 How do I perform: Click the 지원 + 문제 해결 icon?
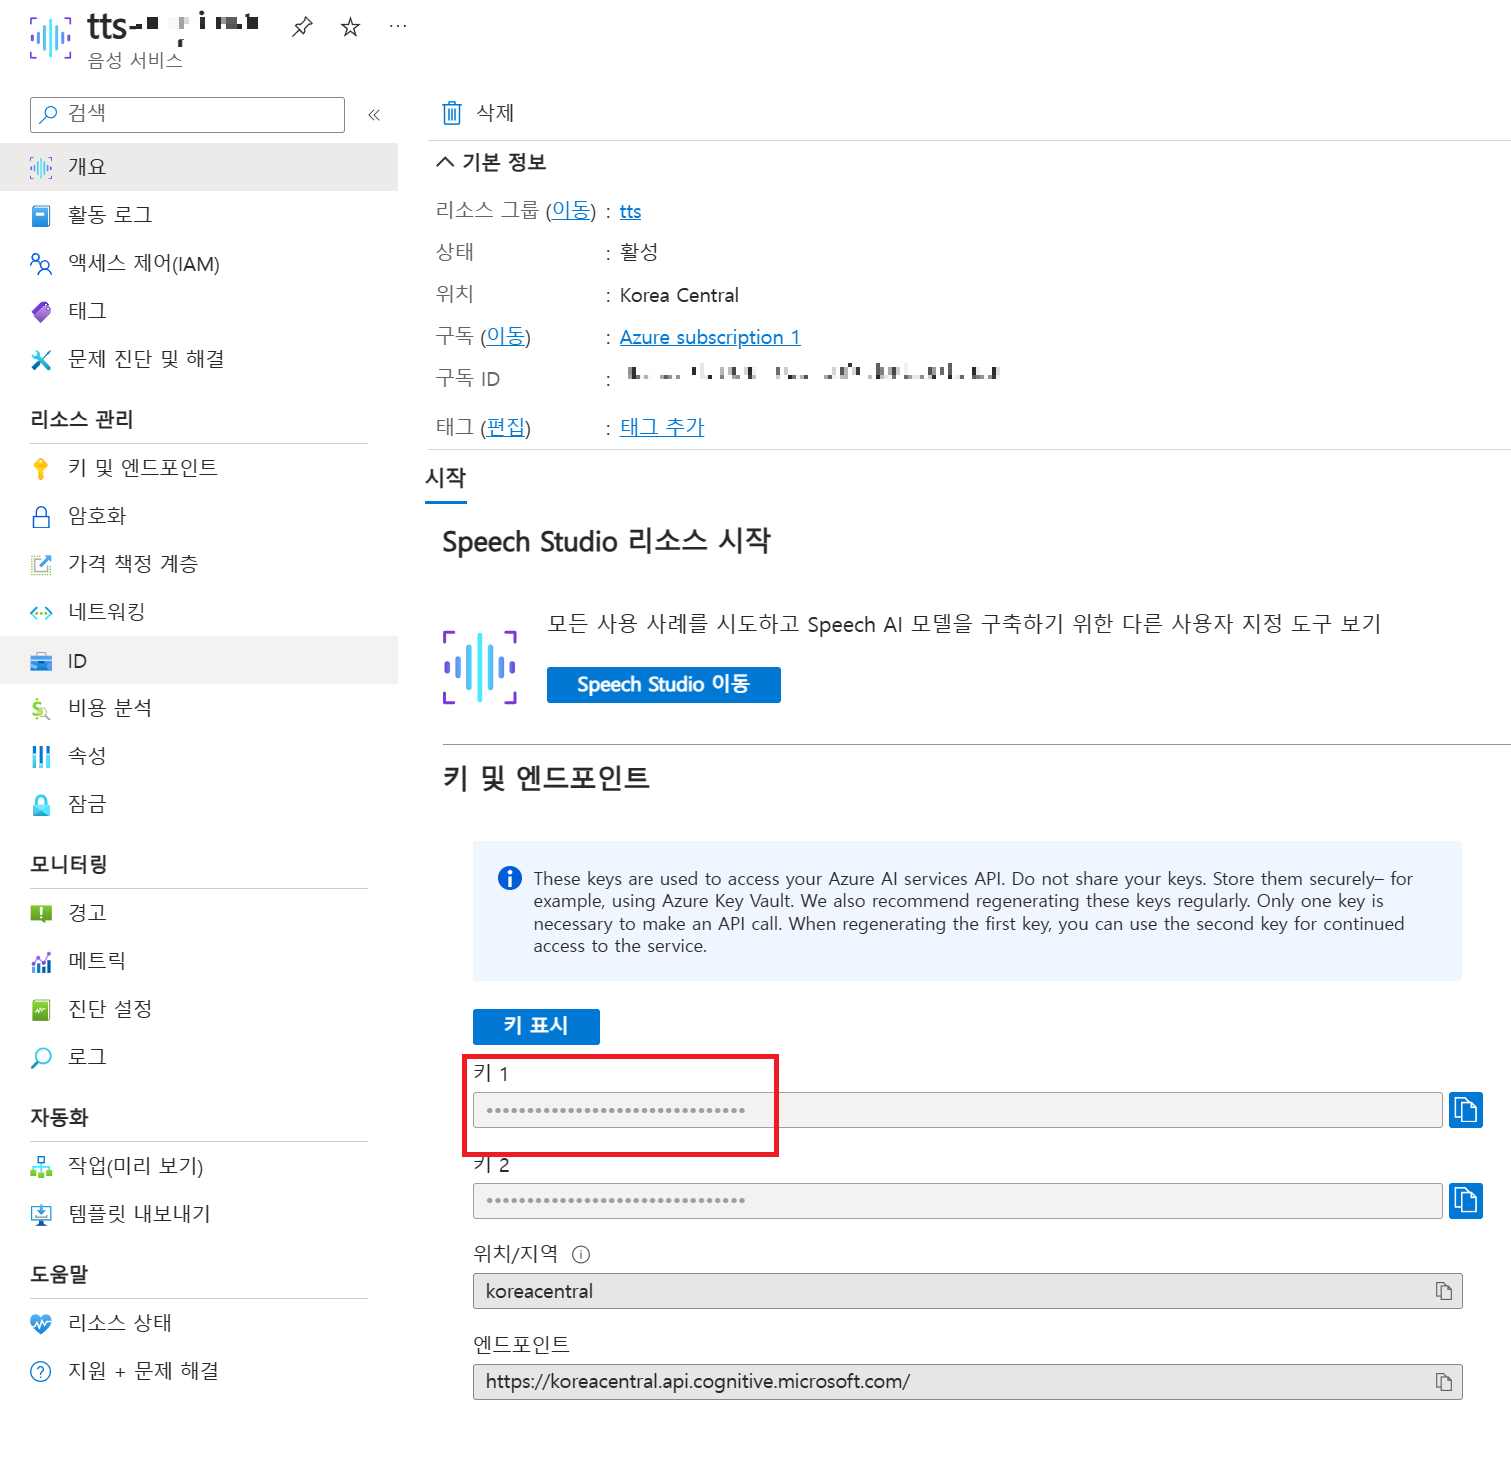coord(41,1371)
